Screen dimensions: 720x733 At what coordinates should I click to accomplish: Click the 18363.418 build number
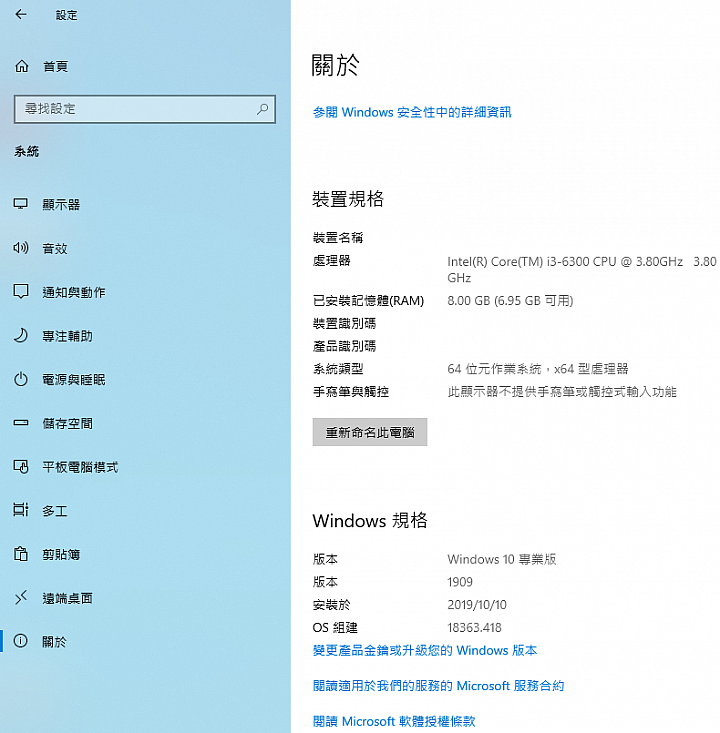click(474, 627)
